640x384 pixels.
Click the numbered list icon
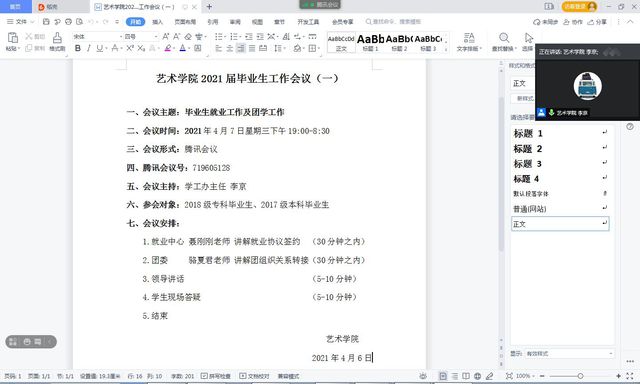pyautogui.click(x=233, y=36)
